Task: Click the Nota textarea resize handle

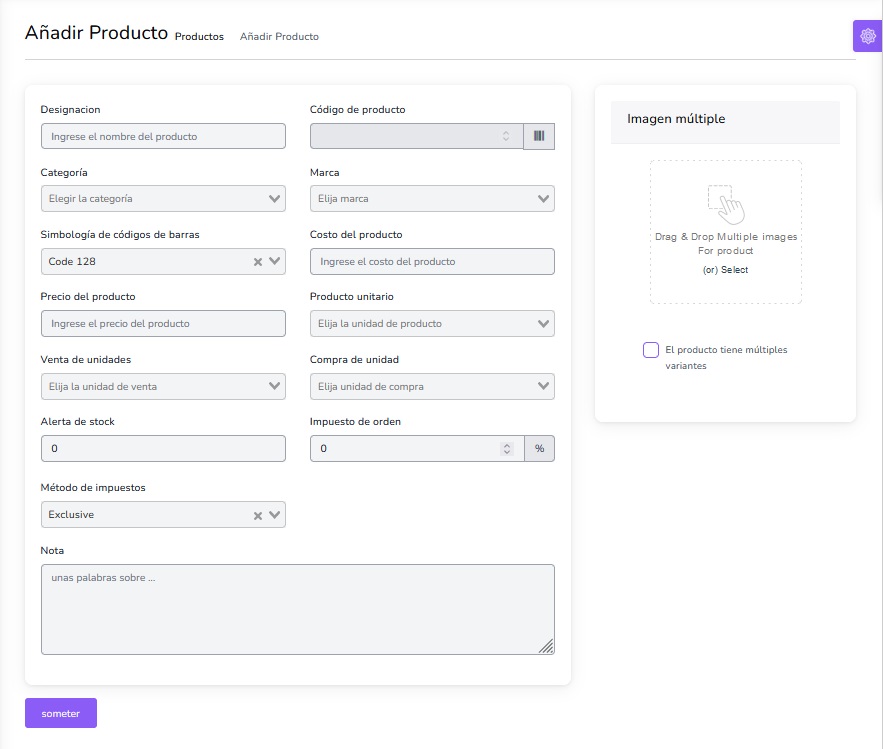Action: pos(547,647)
